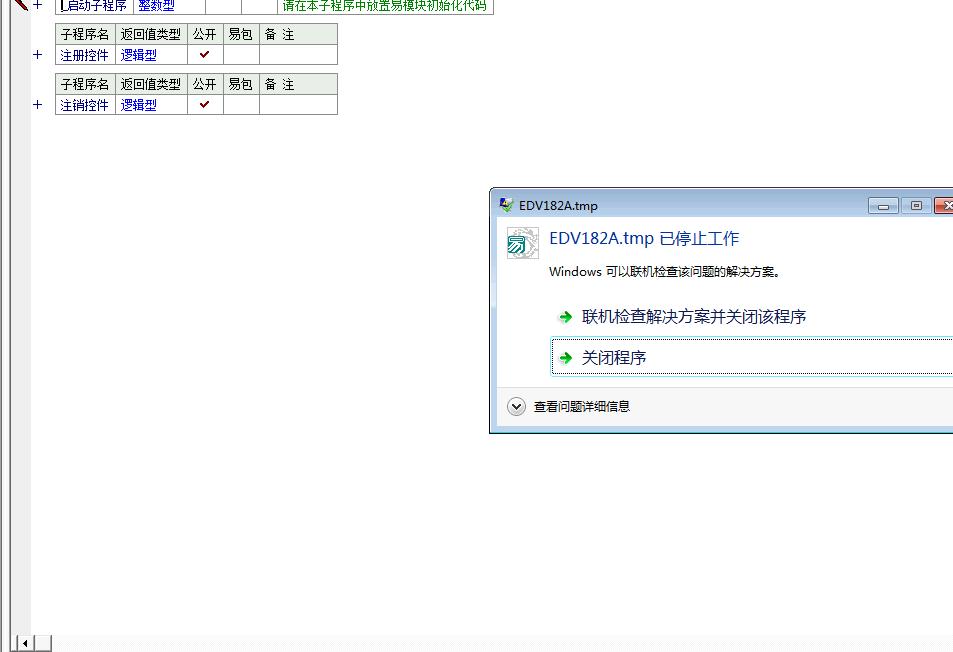
Task: Minimize the EDV182A.tmp dialog window
Action: (x=883, y=206)
